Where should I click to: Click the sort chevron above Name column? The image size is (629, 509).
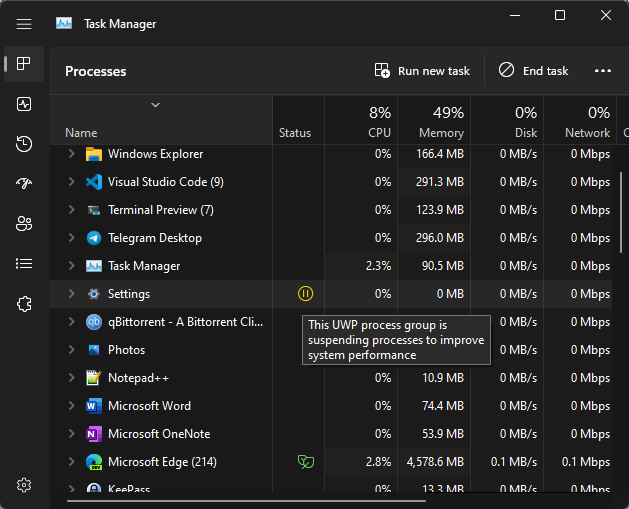[155, 105]
